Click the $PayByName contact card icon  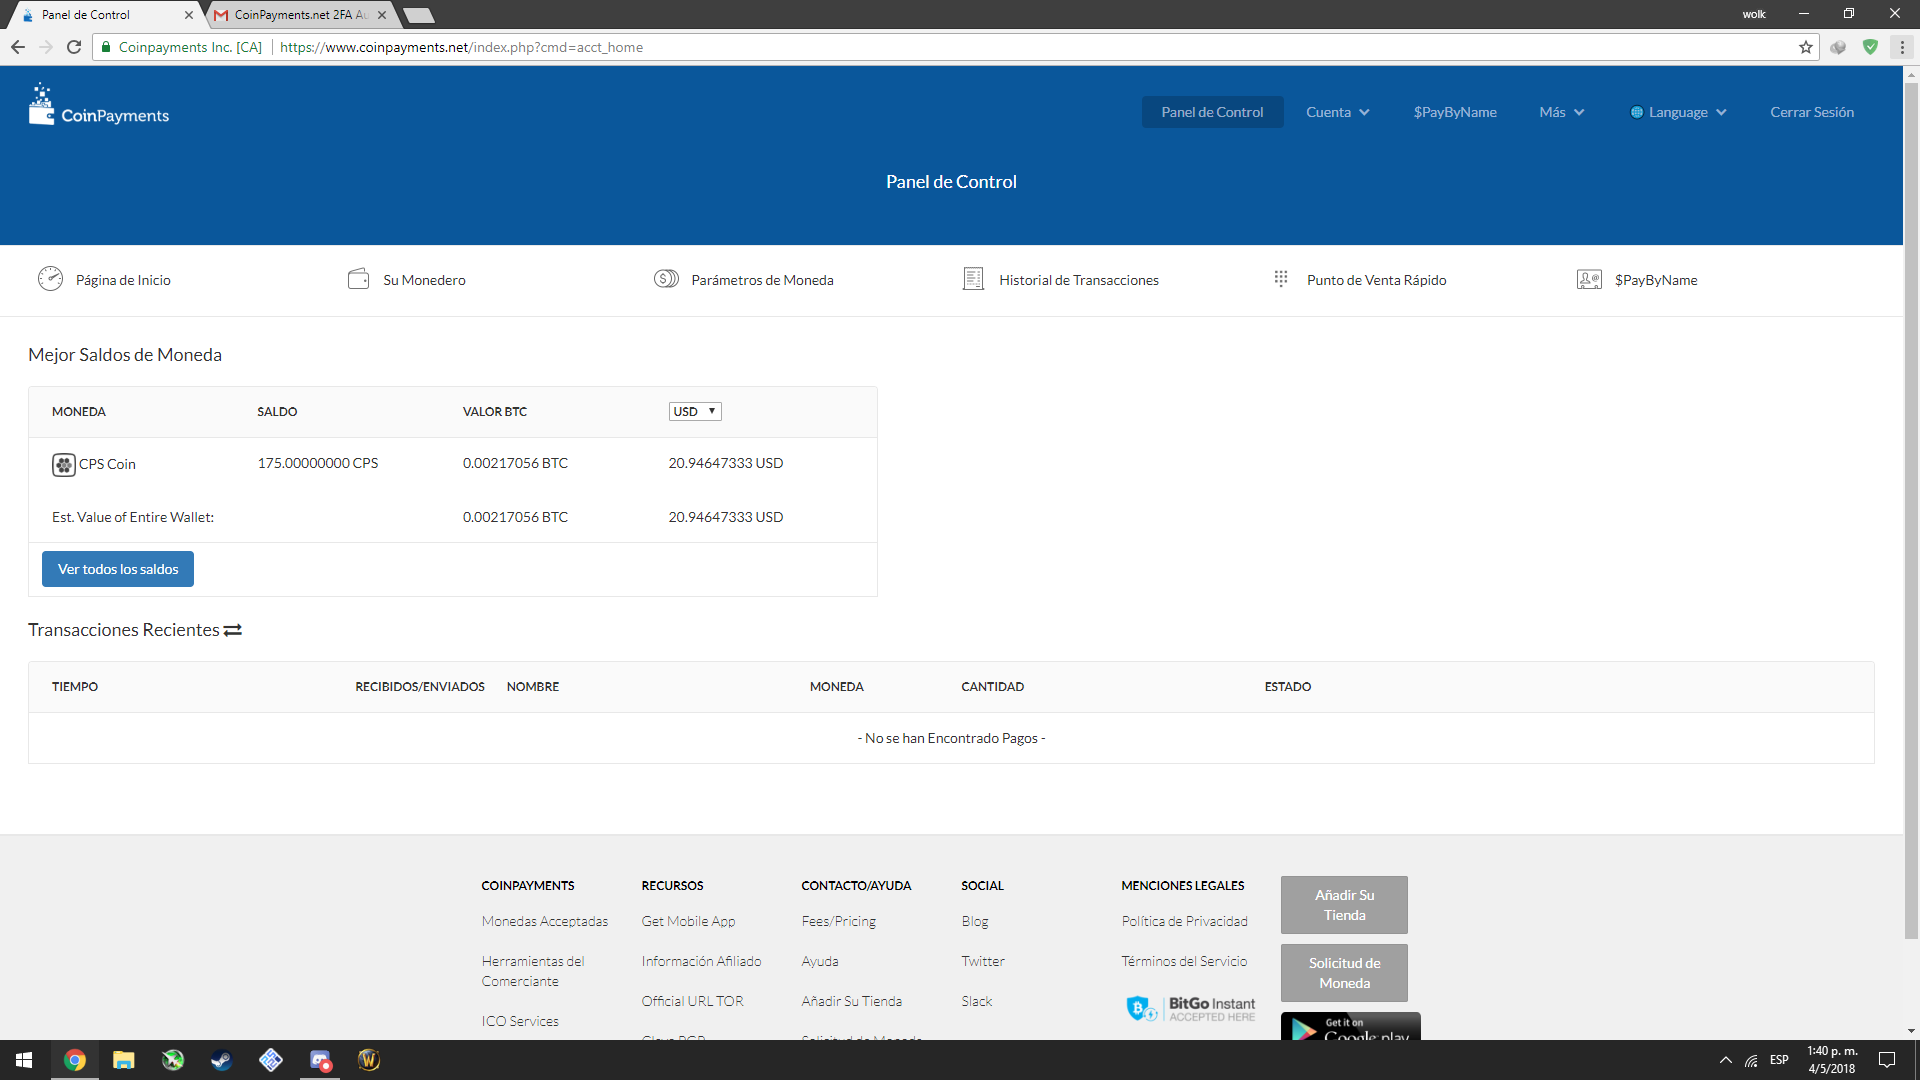(1589, 279)
